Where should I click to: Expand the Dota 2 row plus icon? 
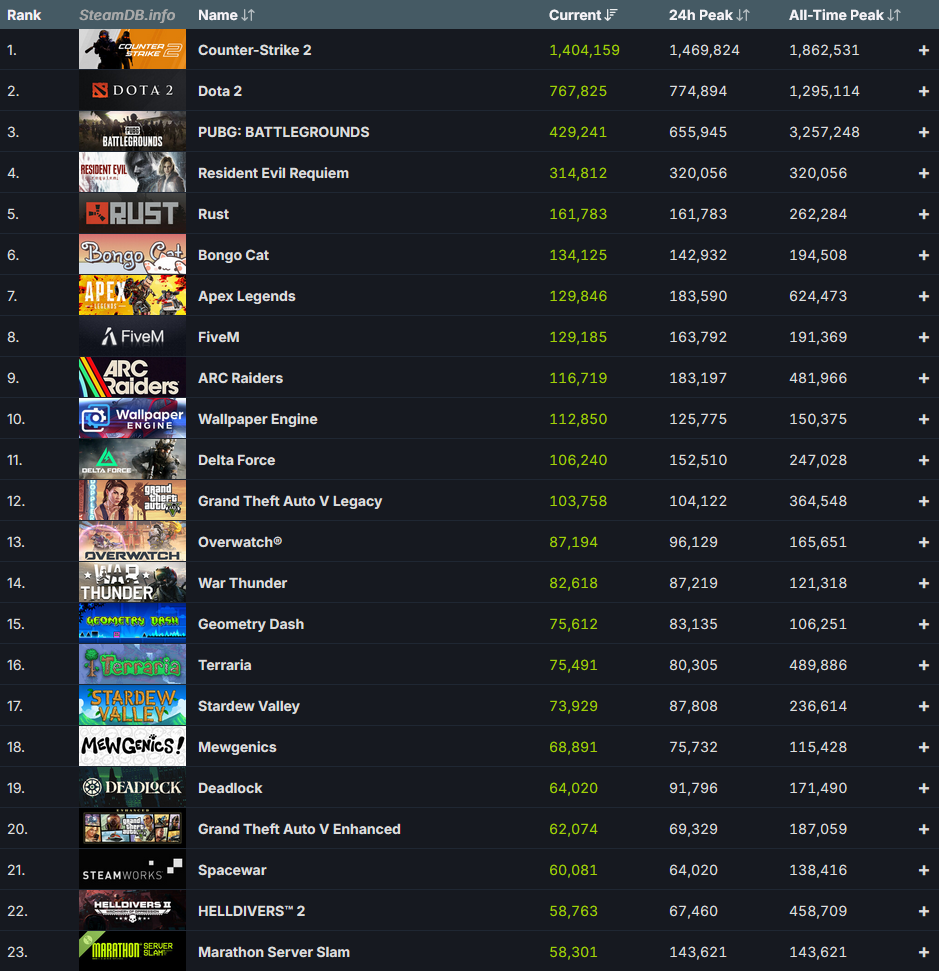click(924, 91)
